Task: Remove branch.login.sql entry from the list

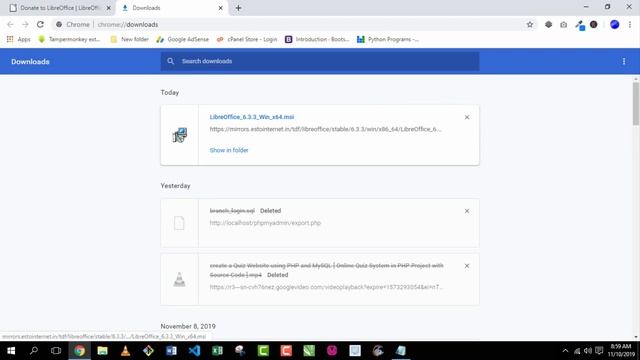Action: [x=467, y=211]
